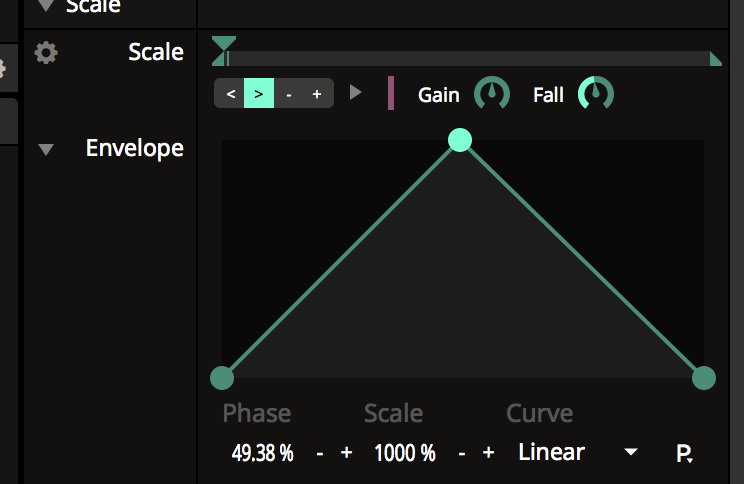The width and height of the screenshot is (744, 484).
Task: Toggle the highlighted right arrow direction button
Action: (259, 94)
